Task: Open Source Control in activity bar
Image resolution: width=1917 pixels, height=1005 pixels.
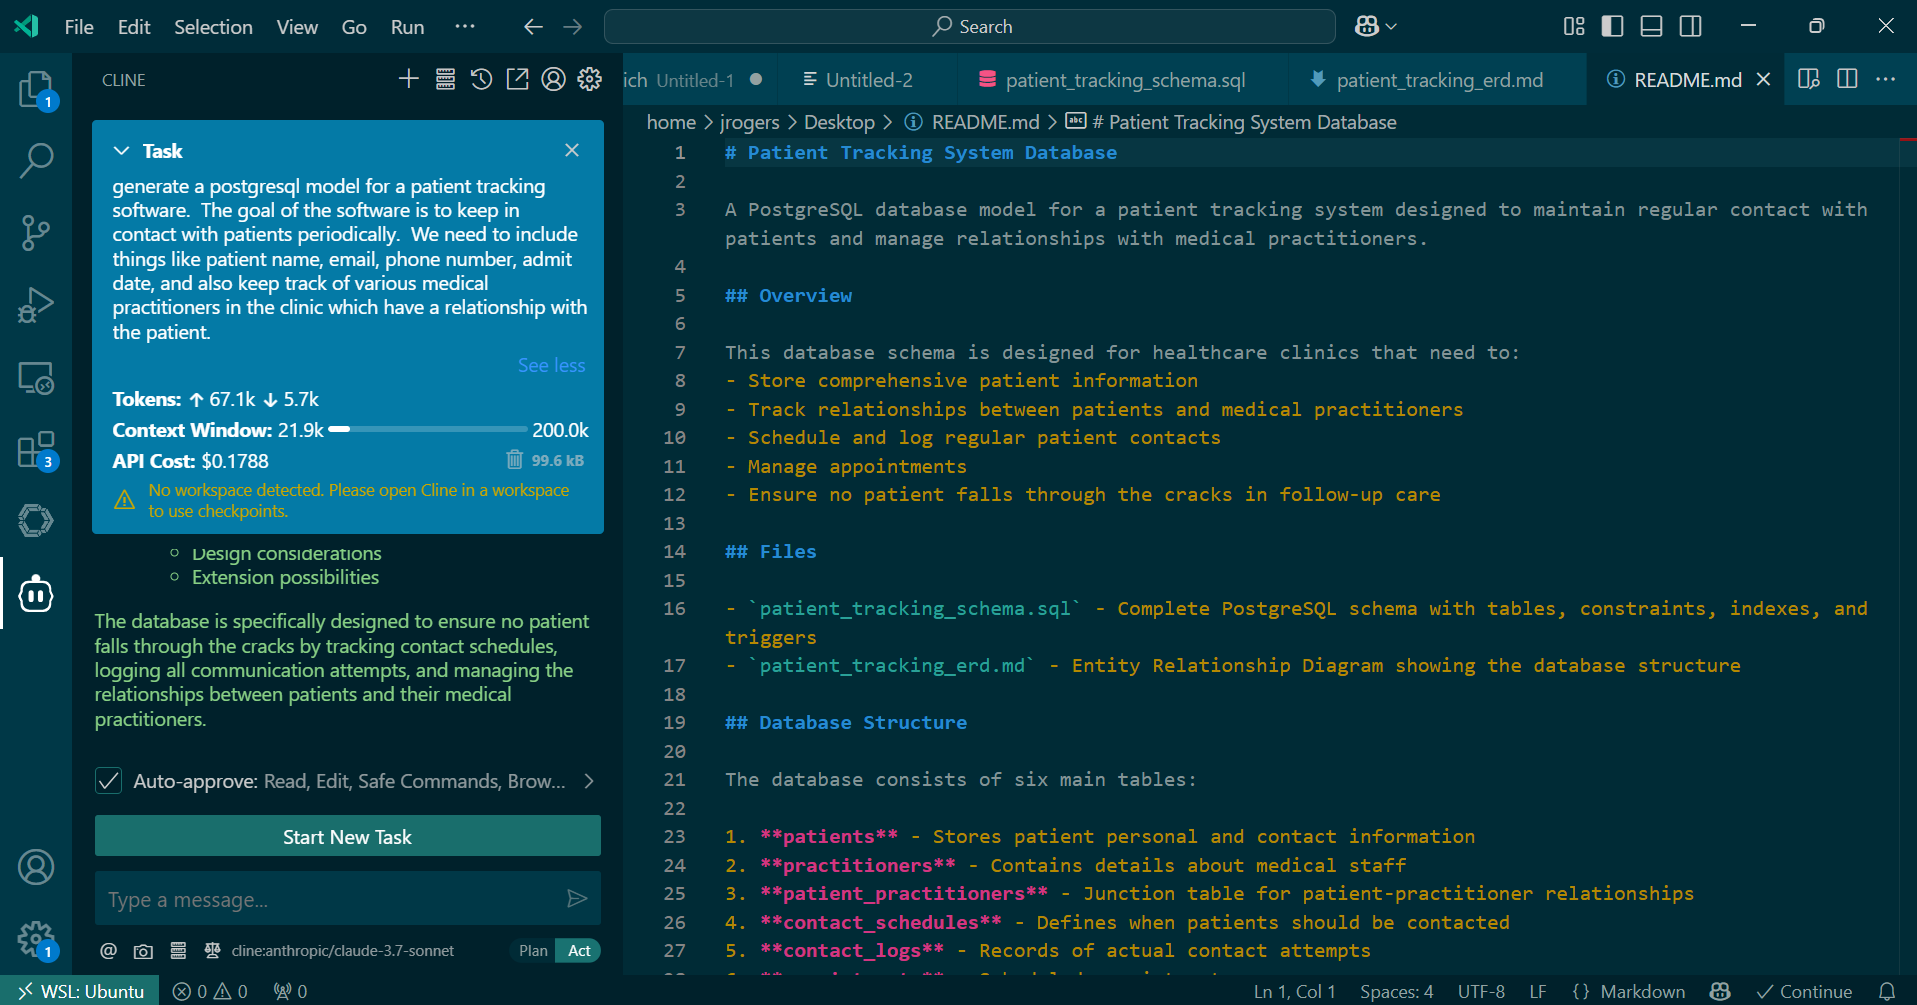Action: pos(36,233)
